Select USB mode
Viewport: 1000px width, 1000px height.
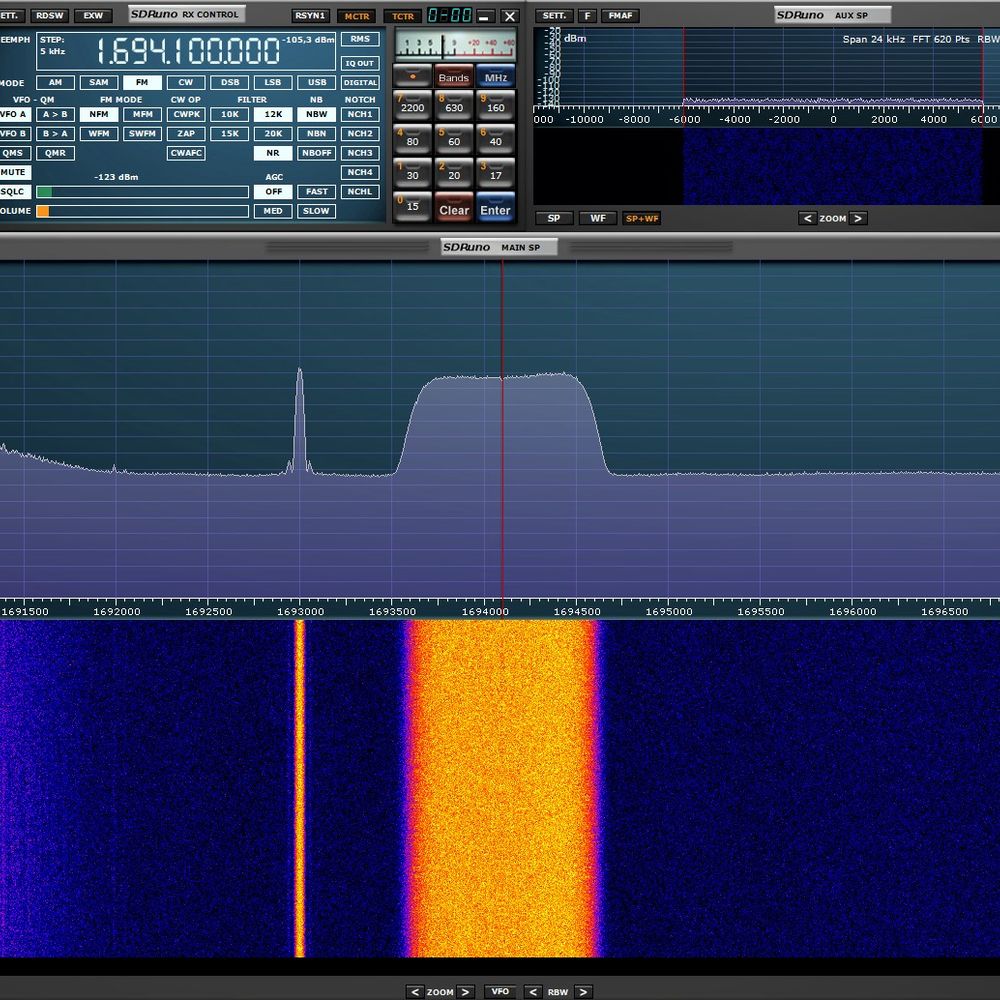click(316, 82)
